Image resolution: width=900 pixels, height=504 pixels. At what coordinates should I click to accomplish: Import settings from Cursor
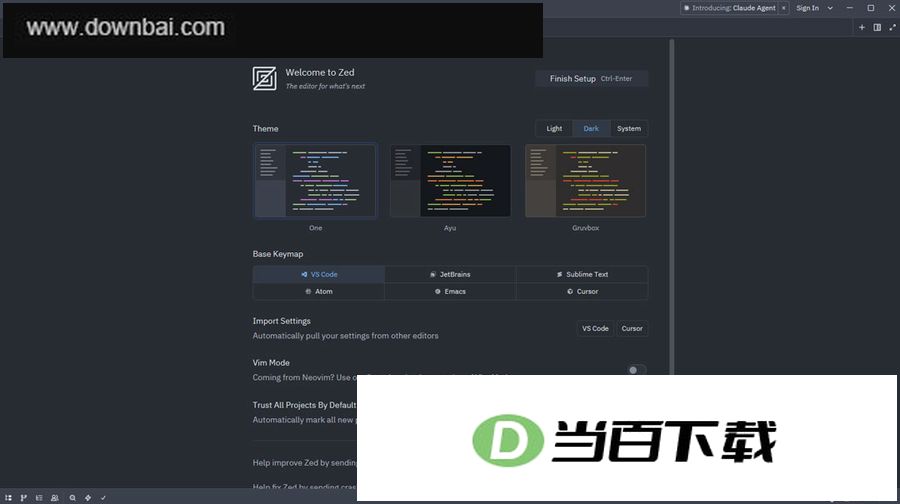(x=632, y=328)
